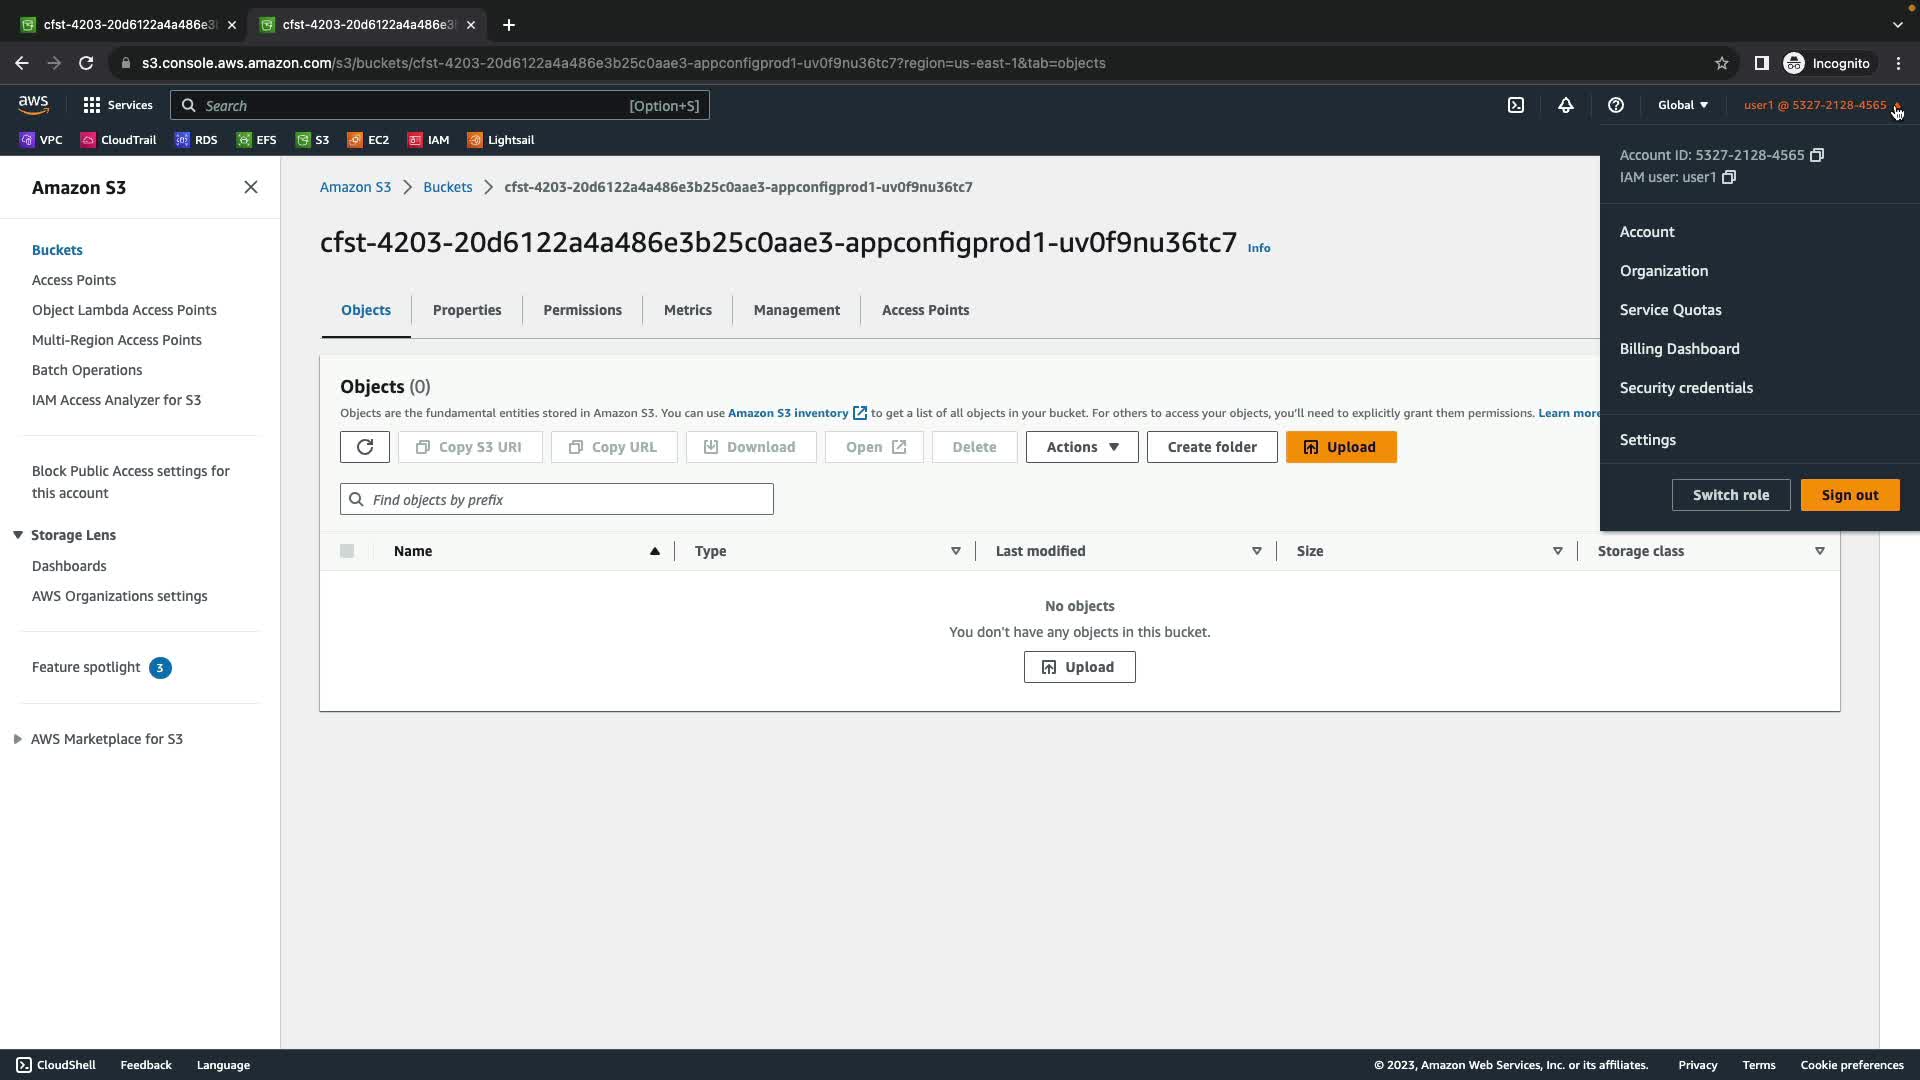Switch to the Permissions tab
This screenshot has width=1920, height=1080.
582,310
